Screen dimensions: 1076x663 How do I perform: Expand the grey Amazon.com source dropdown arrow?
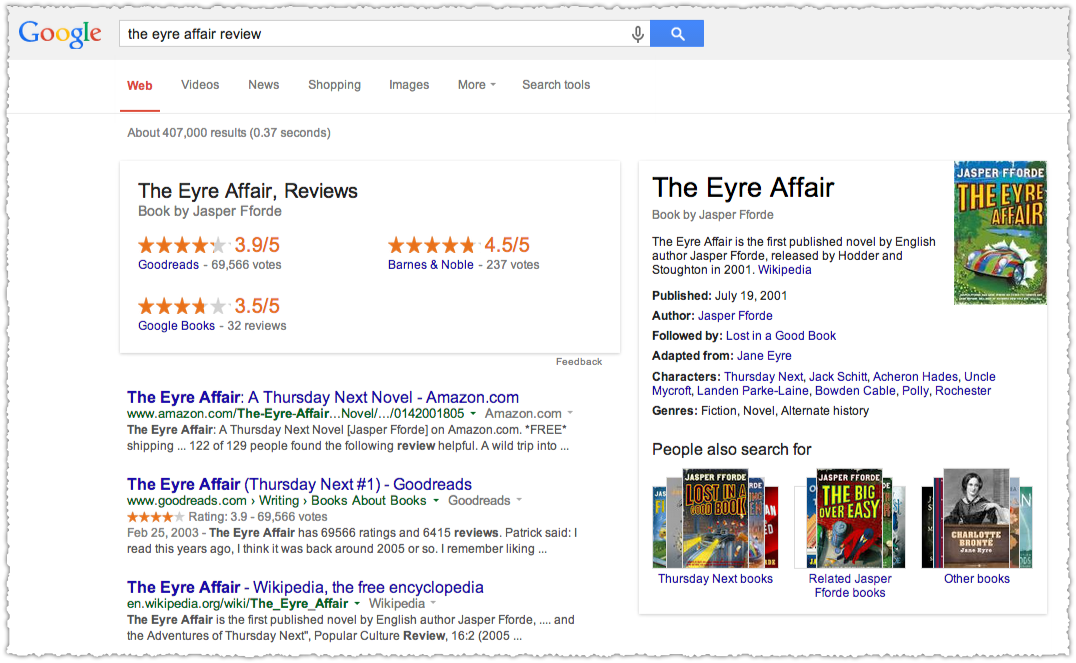(570, 414)
